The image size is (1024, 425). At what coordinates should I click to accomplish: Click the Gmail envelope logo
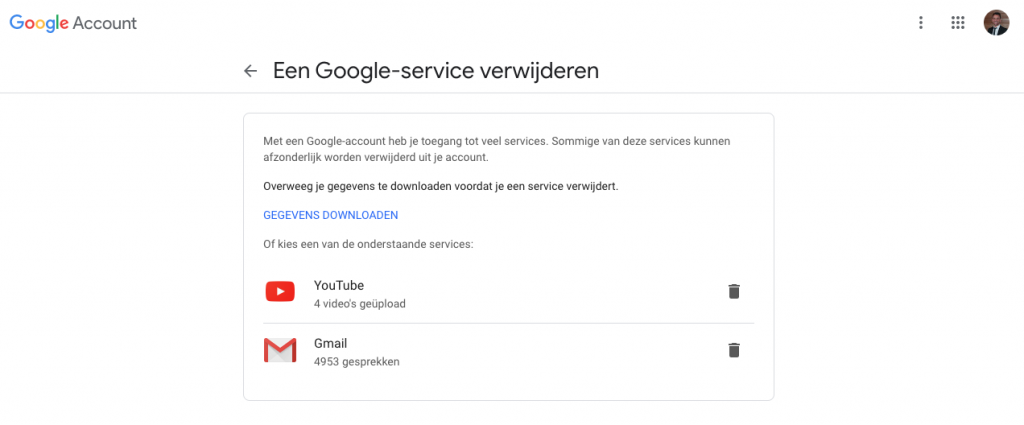280,351
